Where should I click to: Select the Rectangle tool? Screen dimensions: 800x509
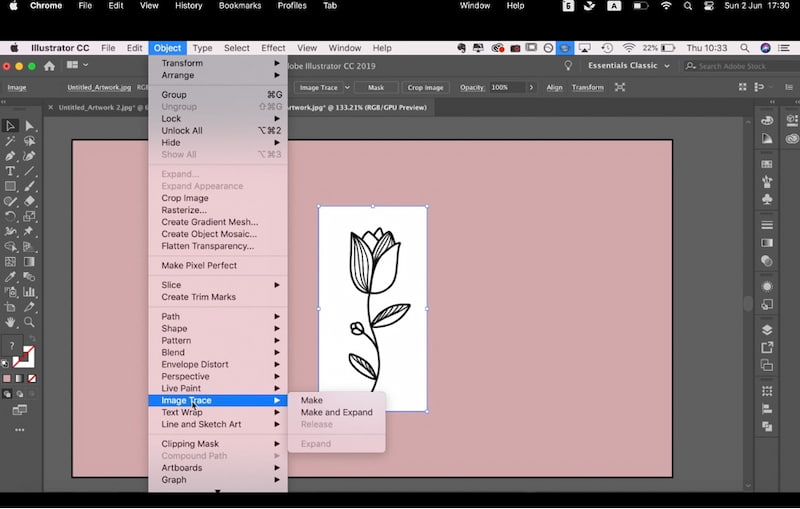coord(10,186)
